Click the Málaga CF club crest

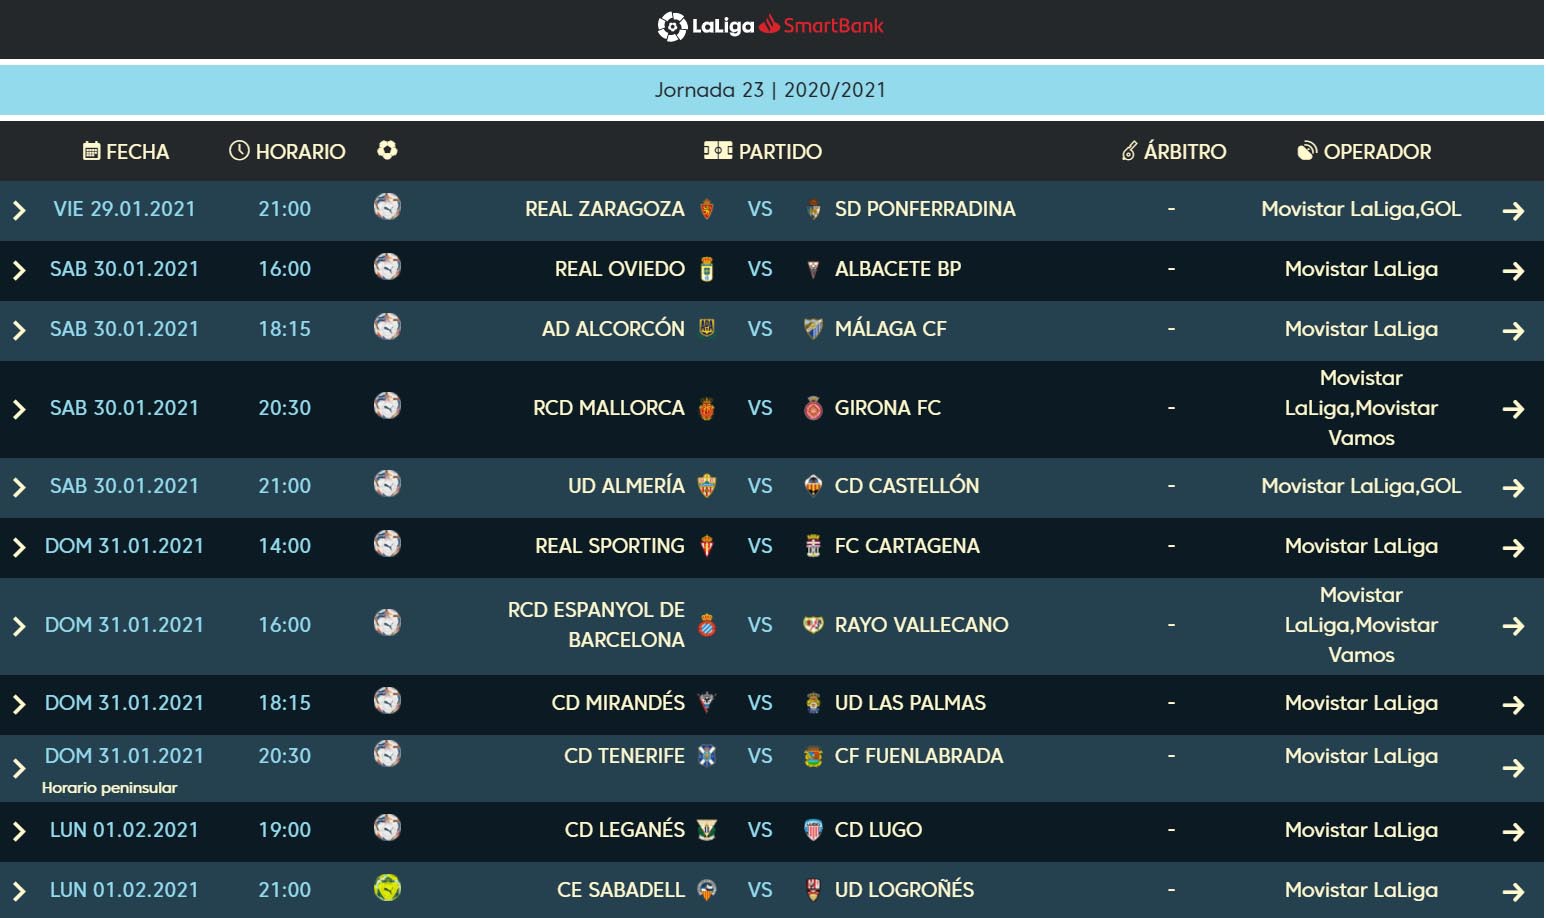tap(813, 329)
